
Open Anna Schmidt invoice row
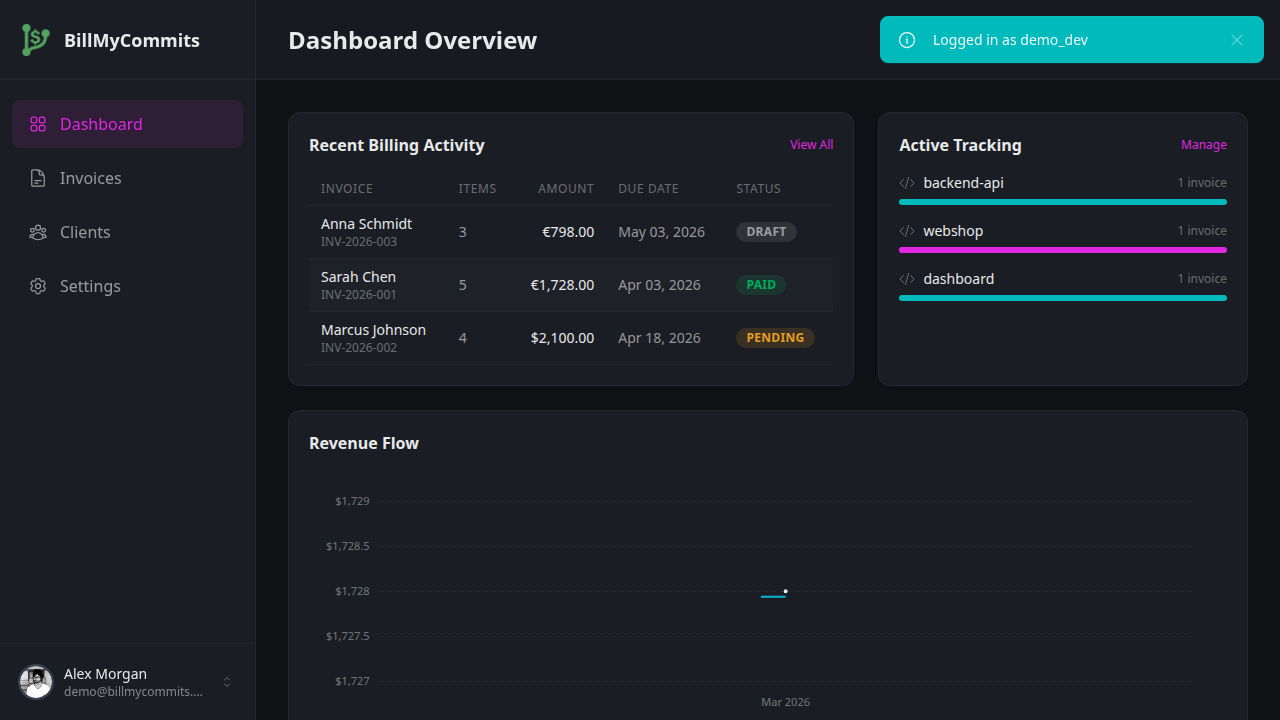point(570,232)
